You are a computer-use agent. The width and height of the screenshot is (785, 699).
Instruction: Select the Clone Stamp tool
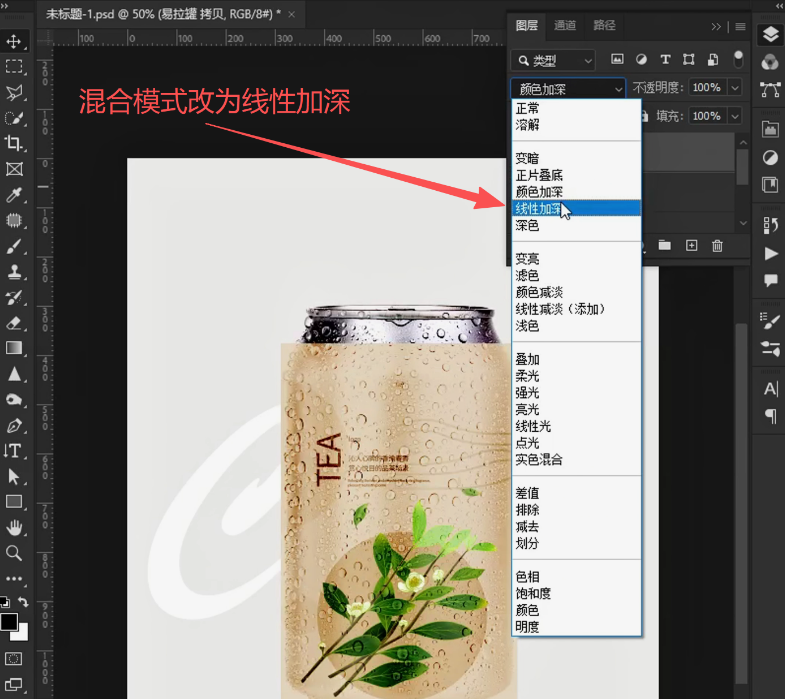[14, 272]
